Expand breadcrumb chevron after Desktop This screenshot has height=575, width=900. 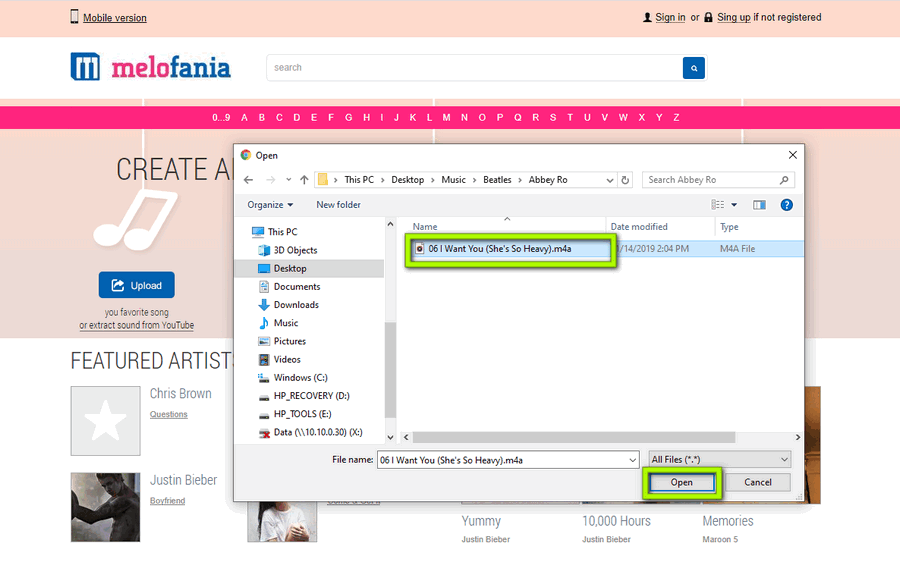point(432,180)
